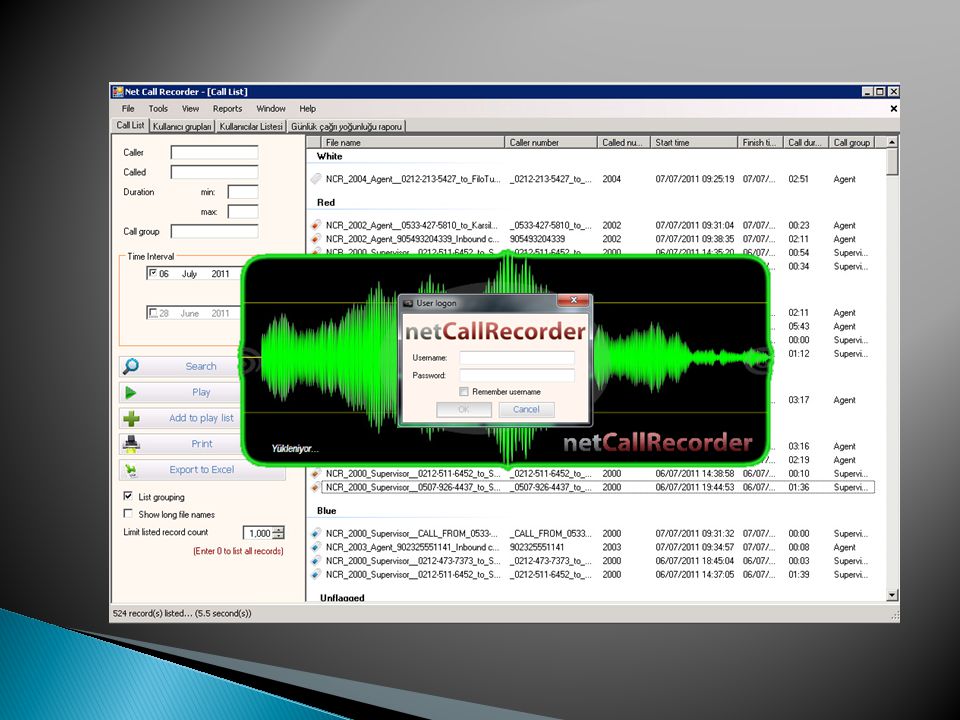Click the Duration max field
Image resolution: width=960 pixels, height=720 pixels.
(x=242, y=212)
